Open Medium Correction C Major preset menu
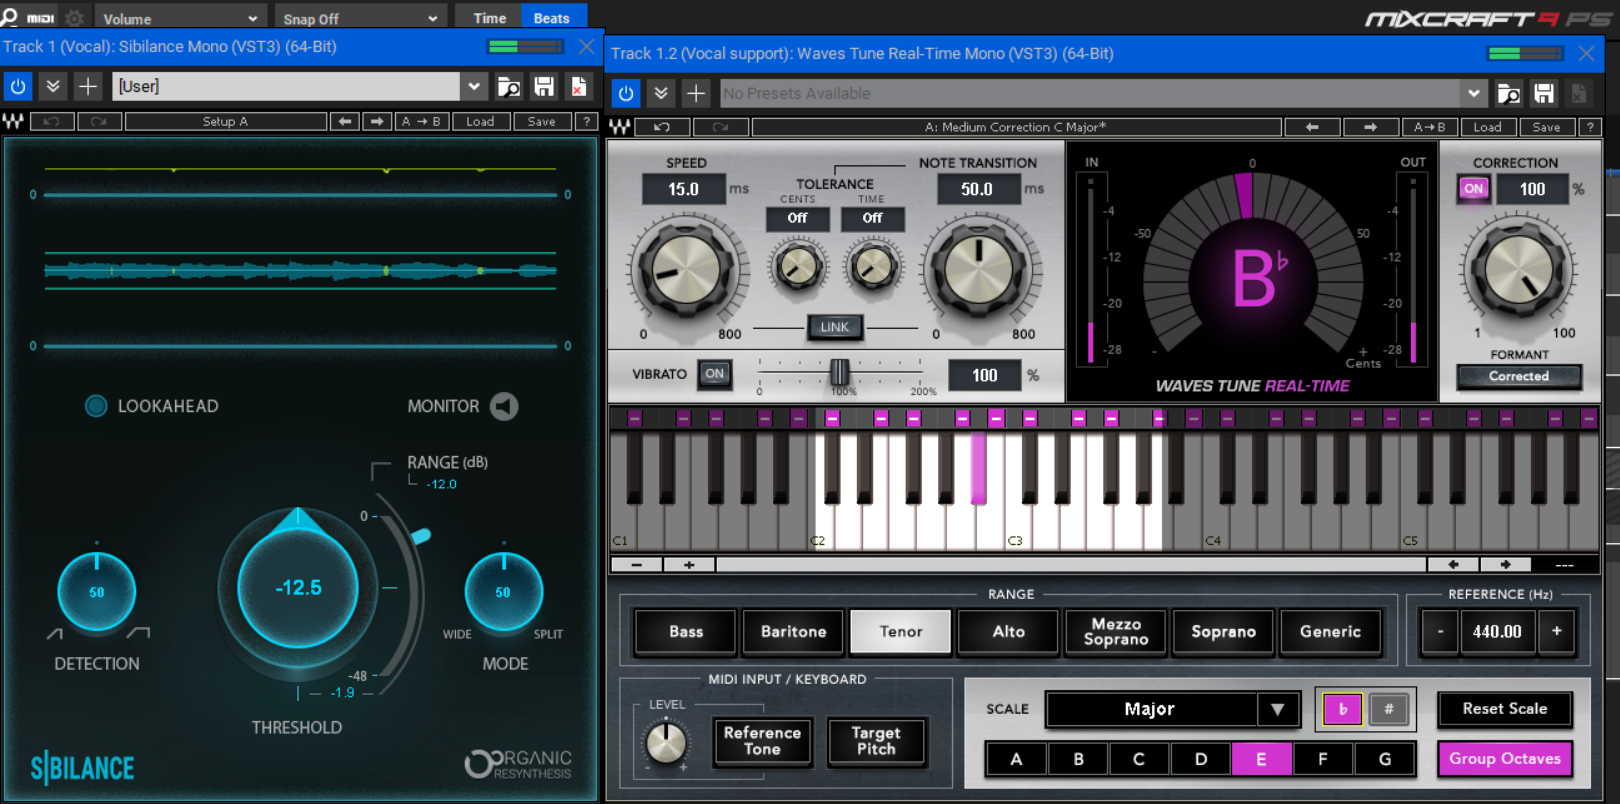Image resolution: width=1620 pixels, height=804 pixels. pyautogui.click(x=1016, y=127)
